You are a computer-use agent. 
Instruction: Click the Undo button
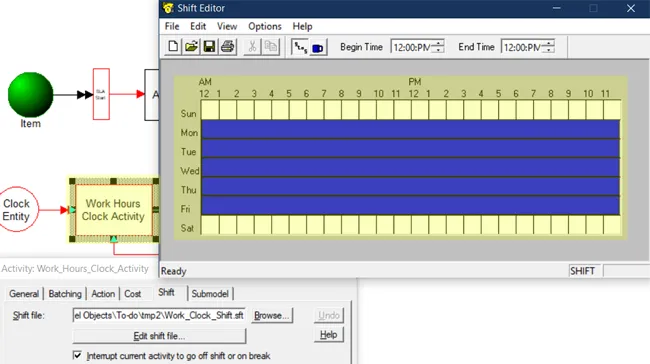tap(329, 315)
